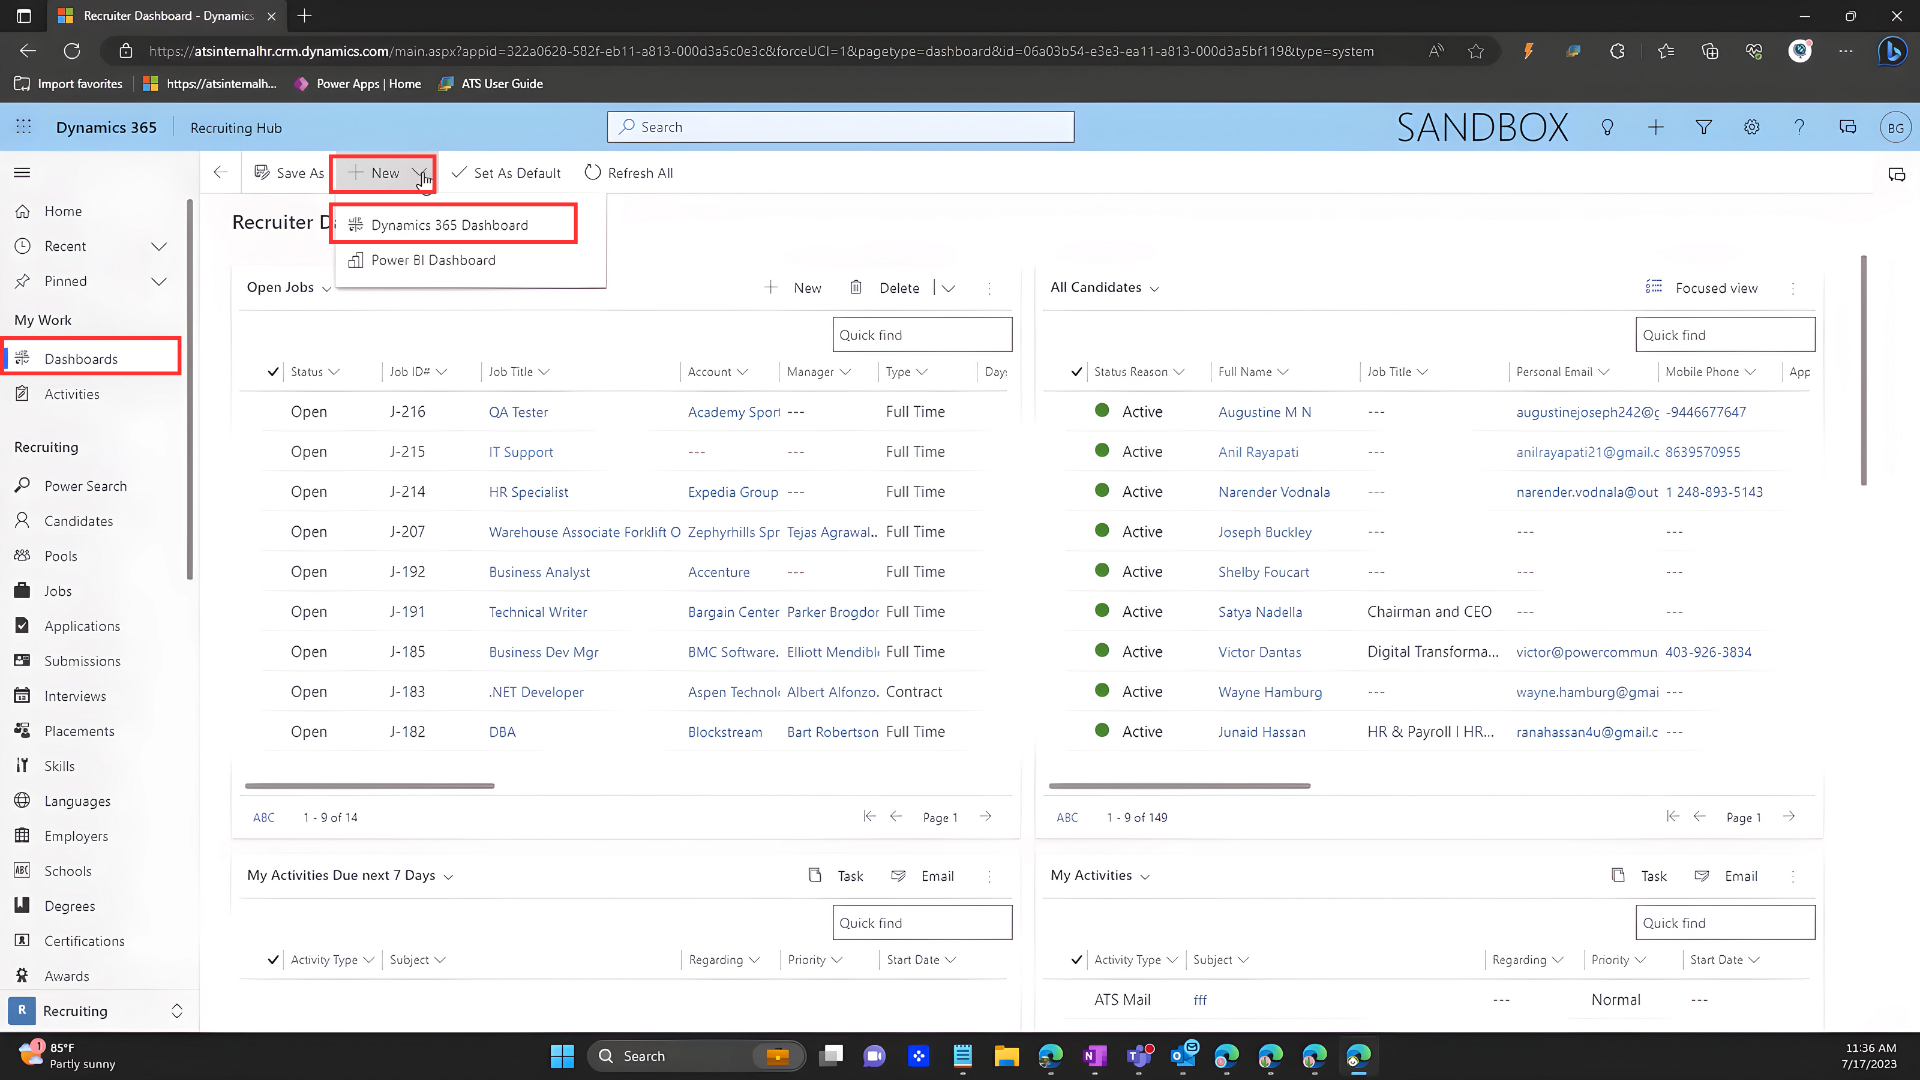Image resolution: width=1920 pixels, height=1080 pixels.
Task: Open the Dynamics 365 app launcher waffle
Action: (x=23, y=127)
